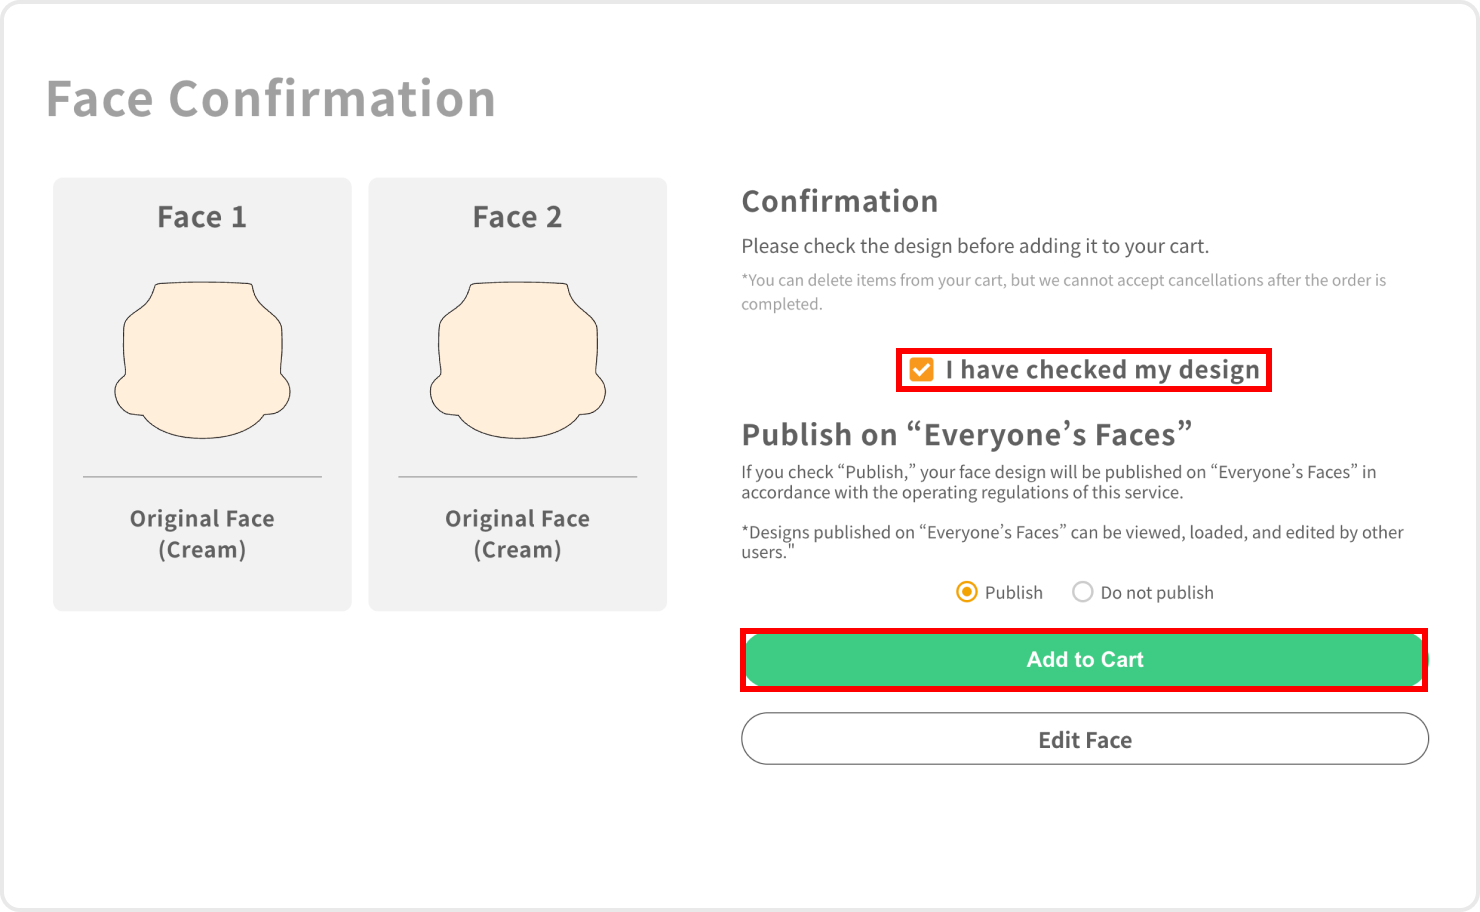The image size is (1480, 912).
Task: Select the Publish radio button
Action: 966,592
